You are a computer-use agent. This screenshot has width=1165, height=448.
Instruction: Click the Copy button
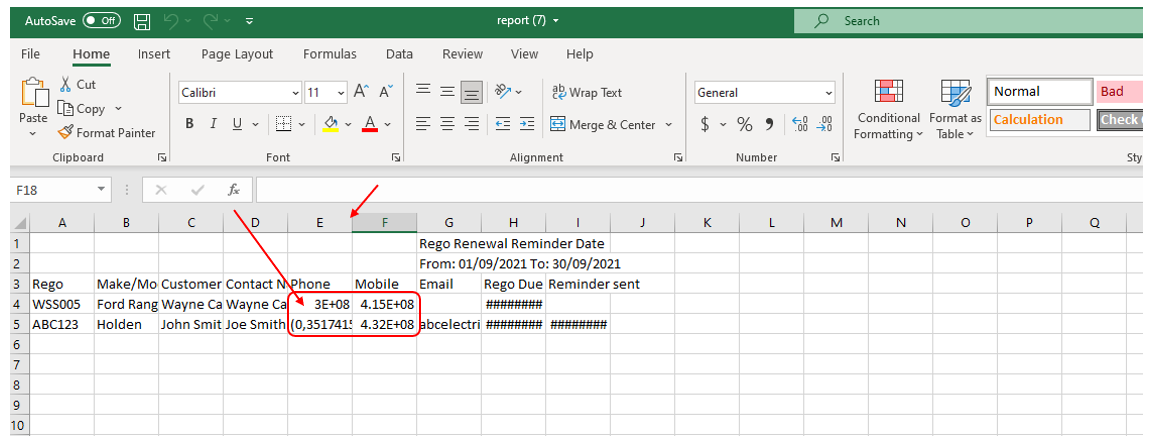(82, 108)
